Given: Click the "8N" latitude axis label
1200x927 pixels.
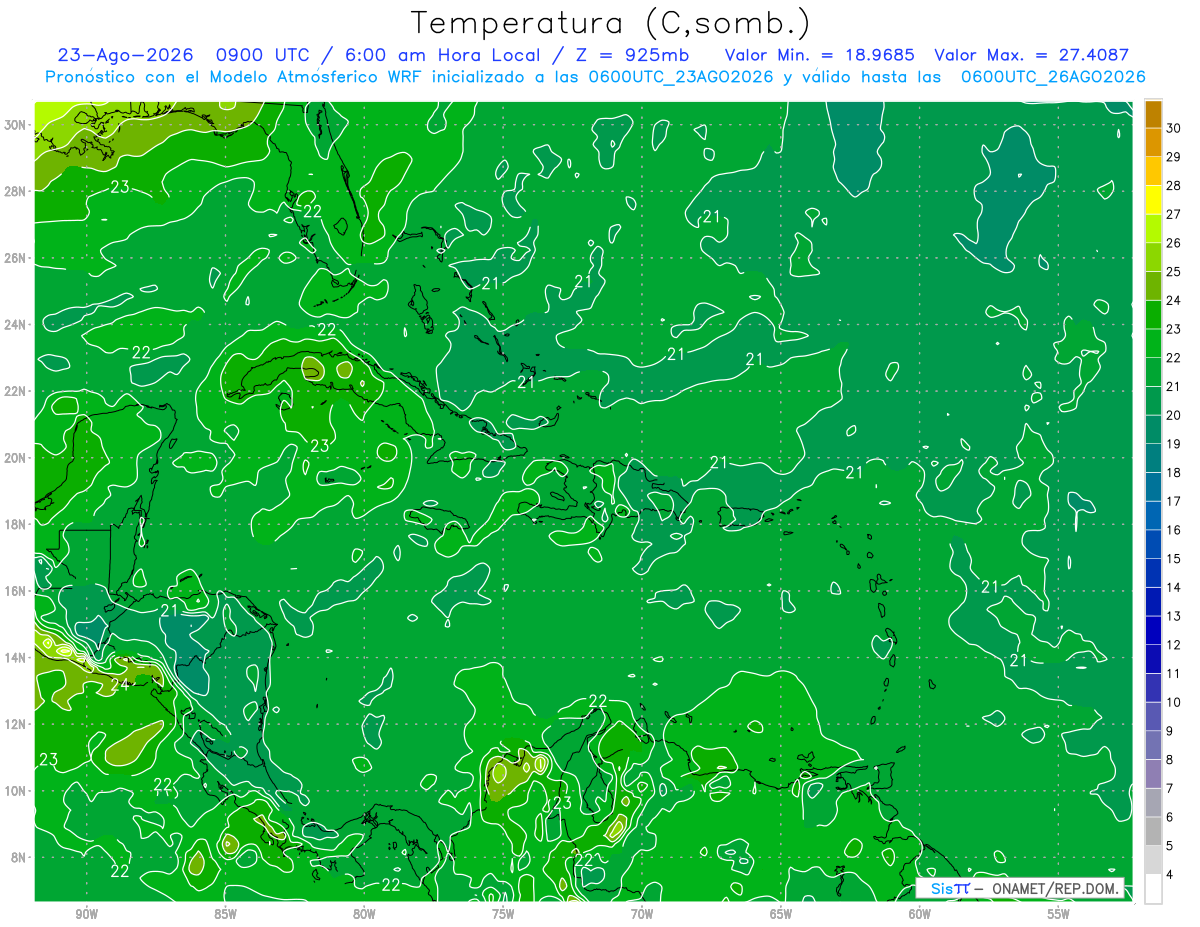Looking at the screenshot, I should click(x=19, y=858).
